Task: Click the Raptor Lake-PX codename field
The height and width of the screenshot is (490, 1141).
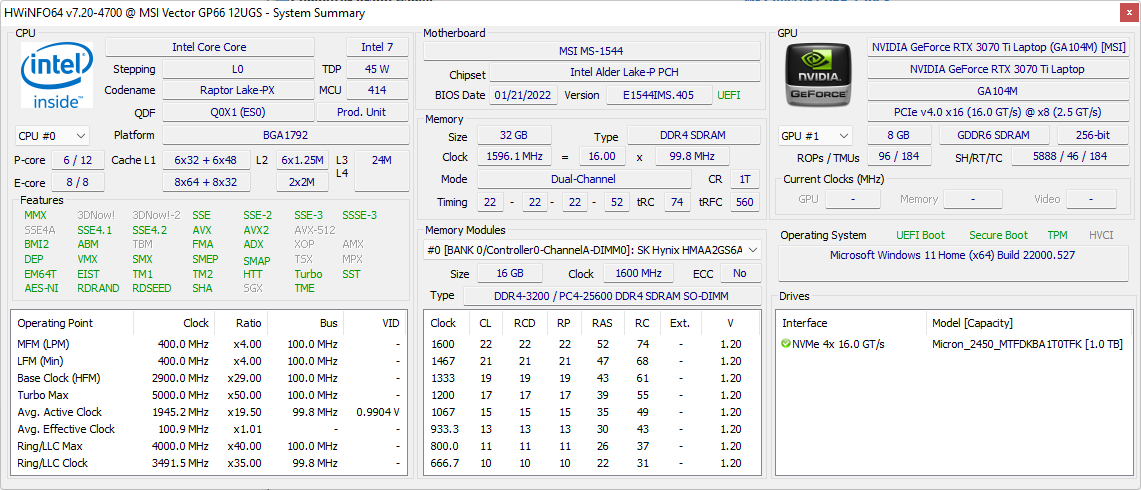Action: [x=237, y=91]
